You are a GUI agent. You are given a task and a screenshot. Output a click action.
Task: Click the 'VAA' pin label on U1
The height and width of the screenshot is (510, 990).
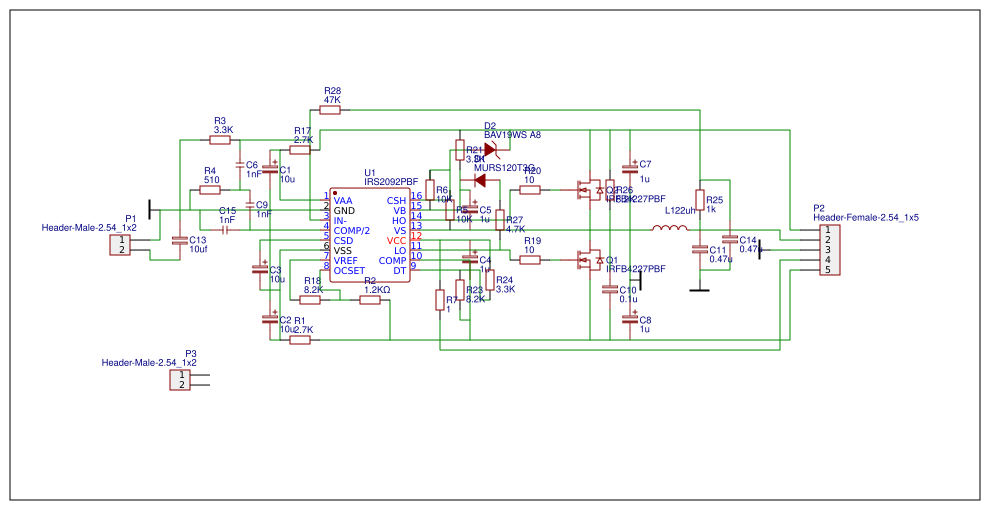pyautogui.click(x=343, y=201)
